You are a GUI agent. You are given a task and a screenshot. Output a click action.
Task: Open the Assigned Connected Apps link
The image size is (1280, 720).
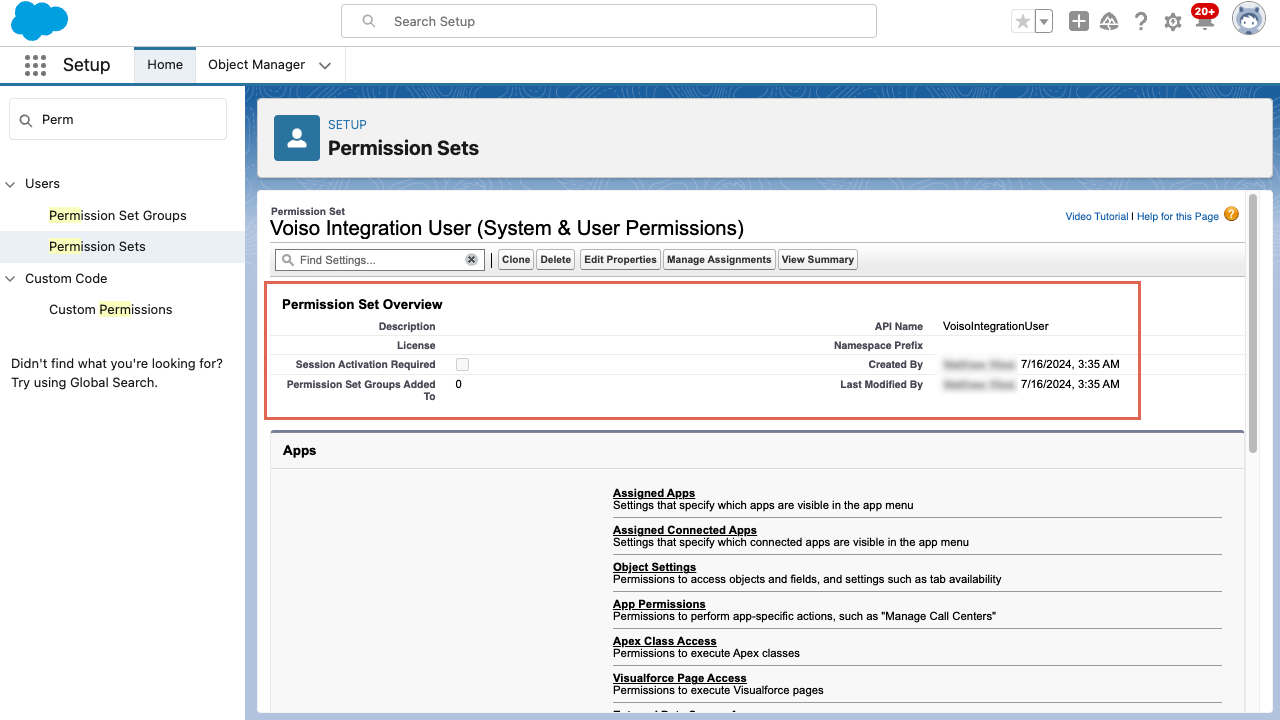pyautogui.click(x=685, y=531)
